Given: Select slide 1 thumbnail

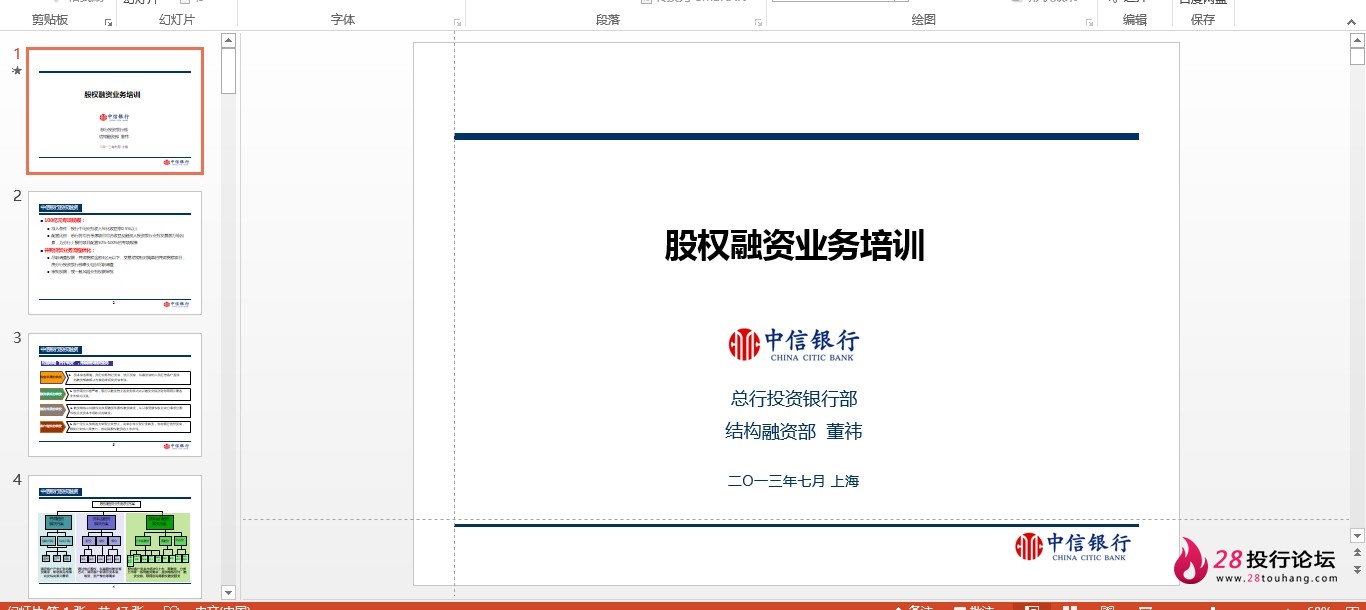Looking at the screenshot, I should tap(115, 111).
